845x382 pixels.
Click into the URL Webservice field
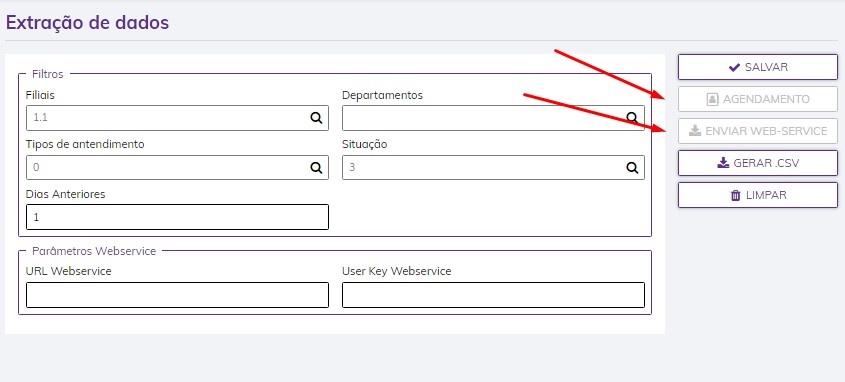pyautogui.click(x=177, y=295)
